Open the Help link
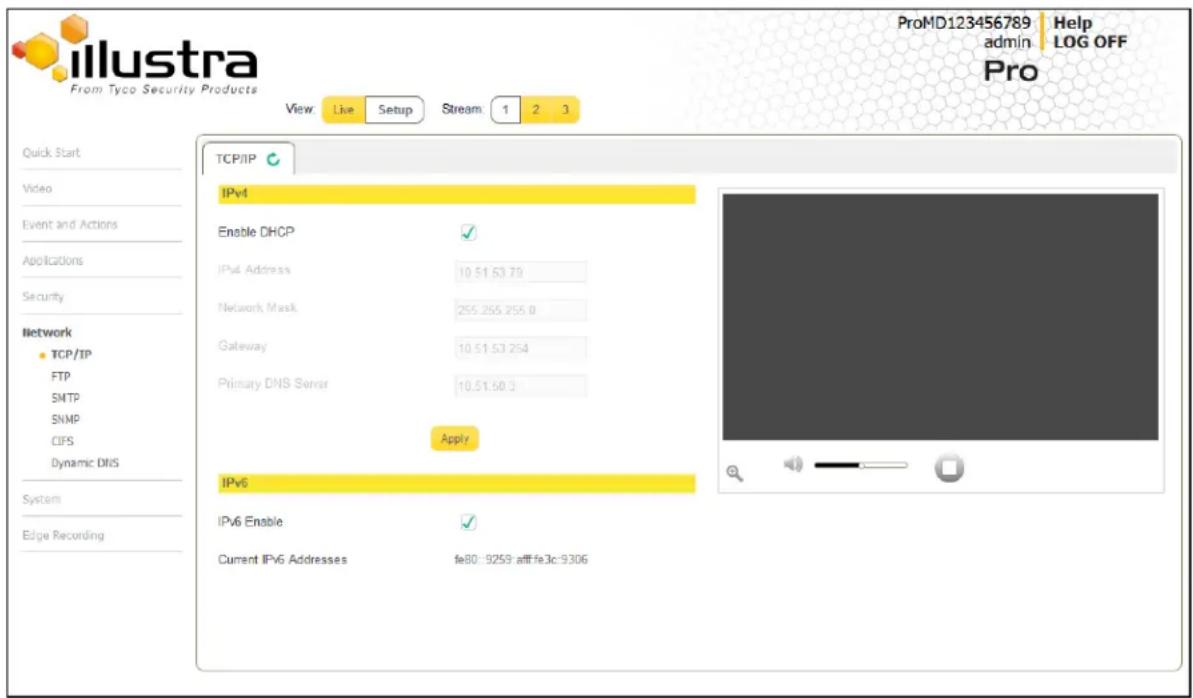 1073,24
